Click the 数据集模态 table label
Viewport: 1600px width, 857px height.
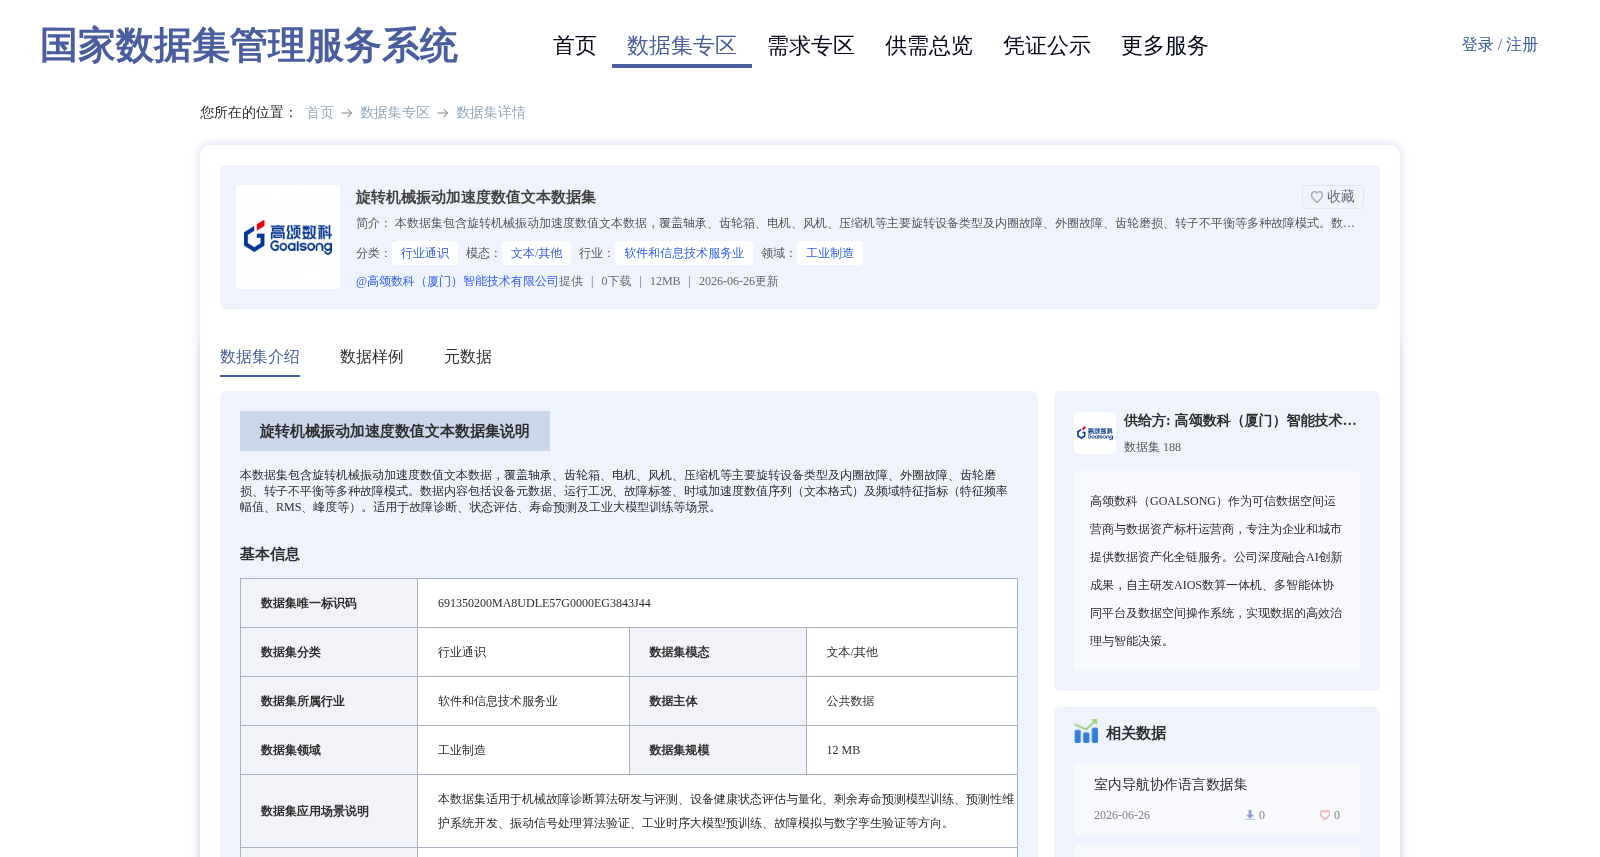click(679, 652)
